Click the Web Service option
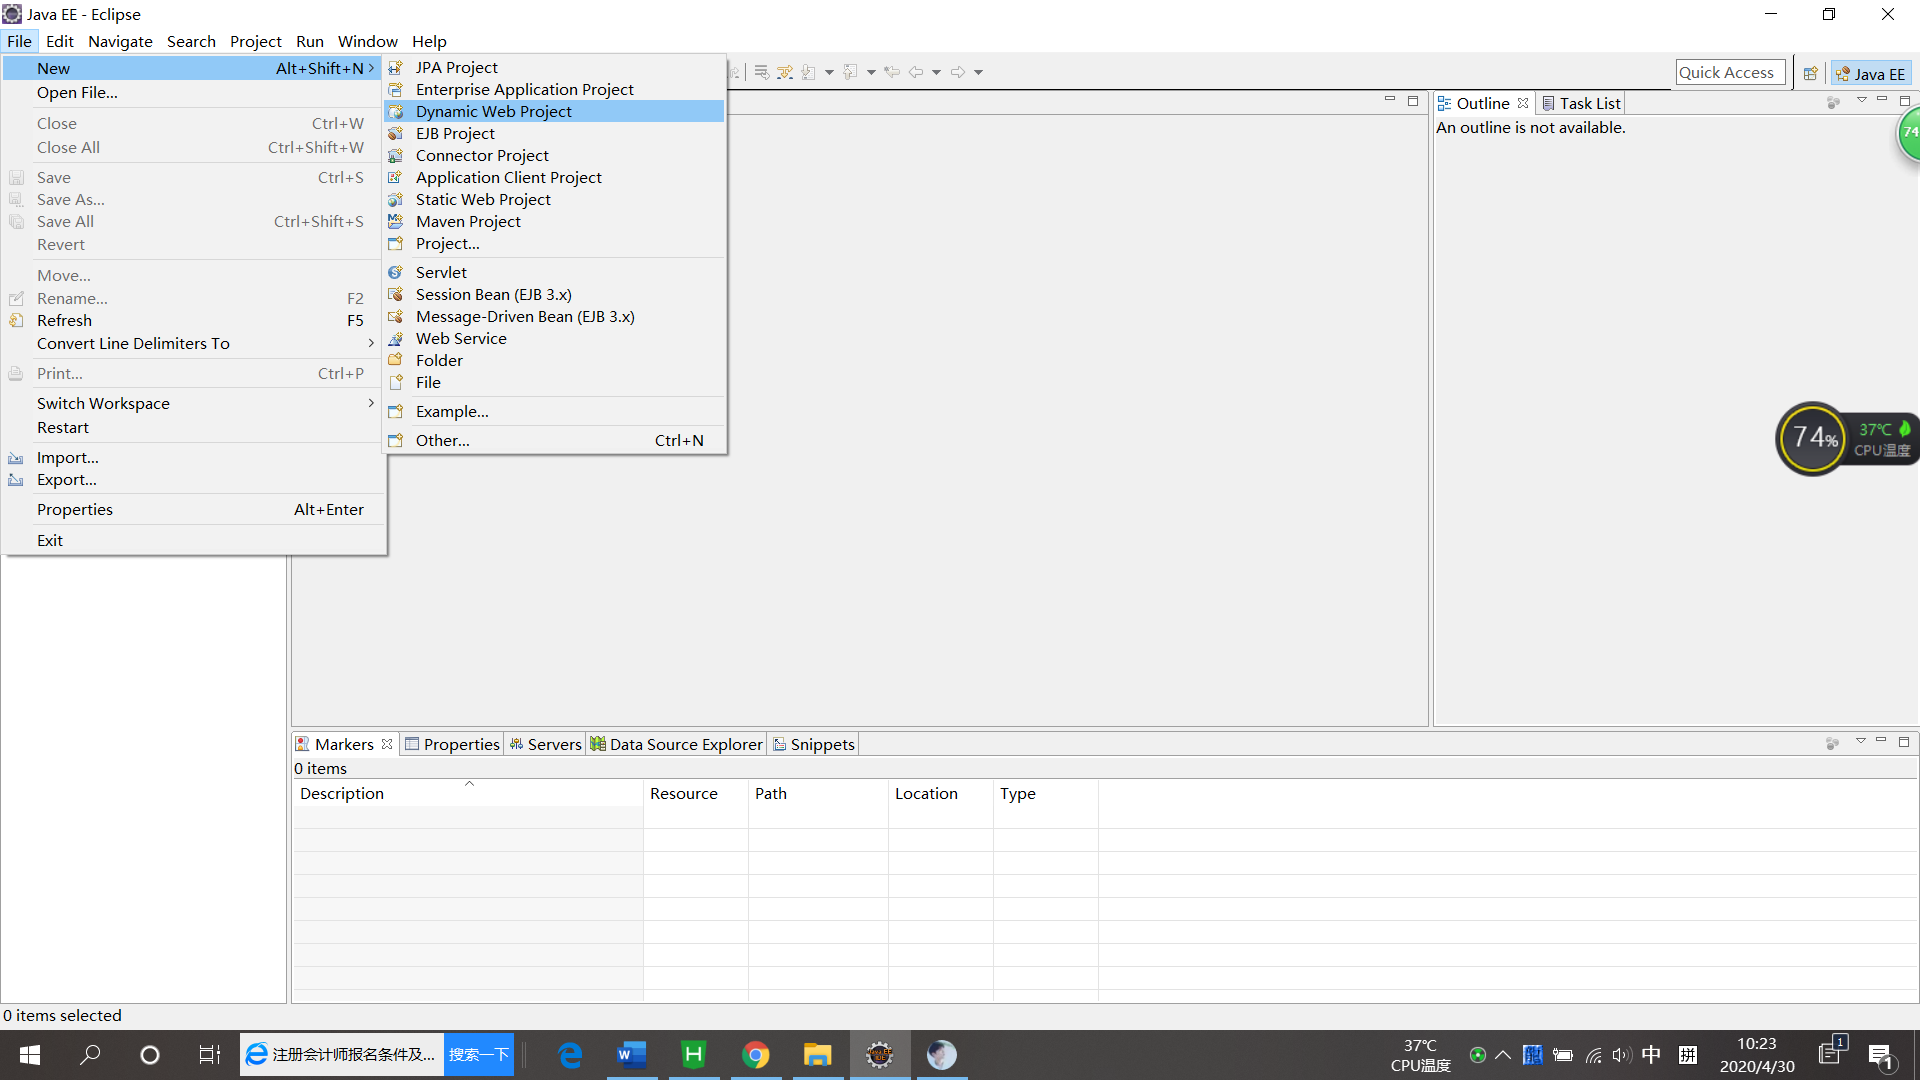Viewport: 1920px width, 1080px height. [x=462, y=338]
